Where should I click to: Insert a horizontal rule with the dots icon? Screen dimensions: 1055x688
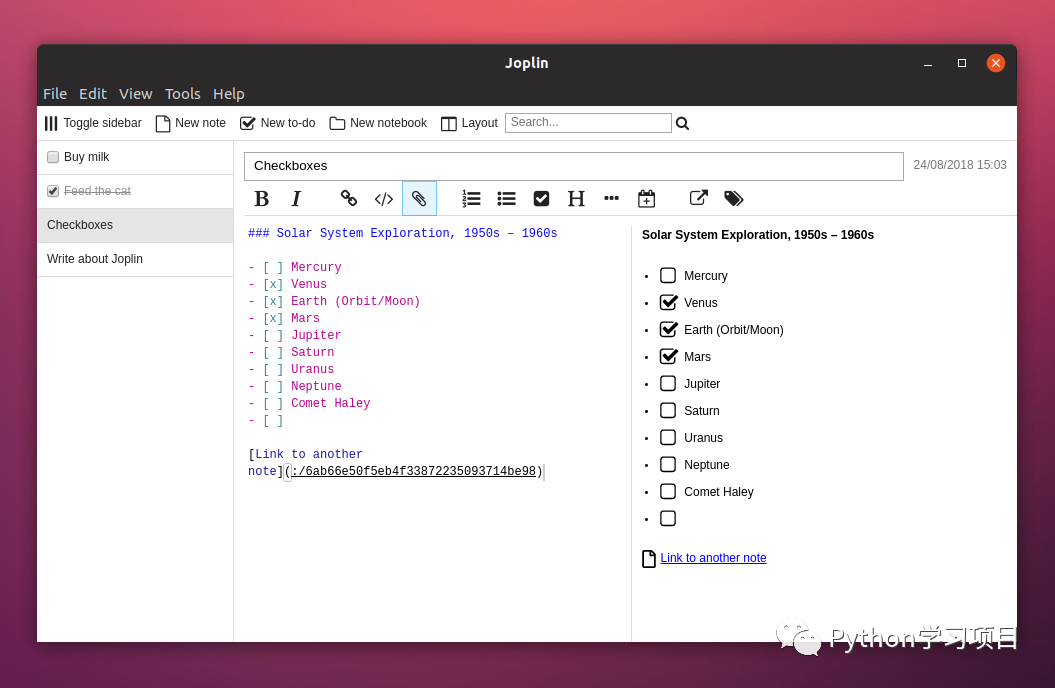click(x=611, y=198)
